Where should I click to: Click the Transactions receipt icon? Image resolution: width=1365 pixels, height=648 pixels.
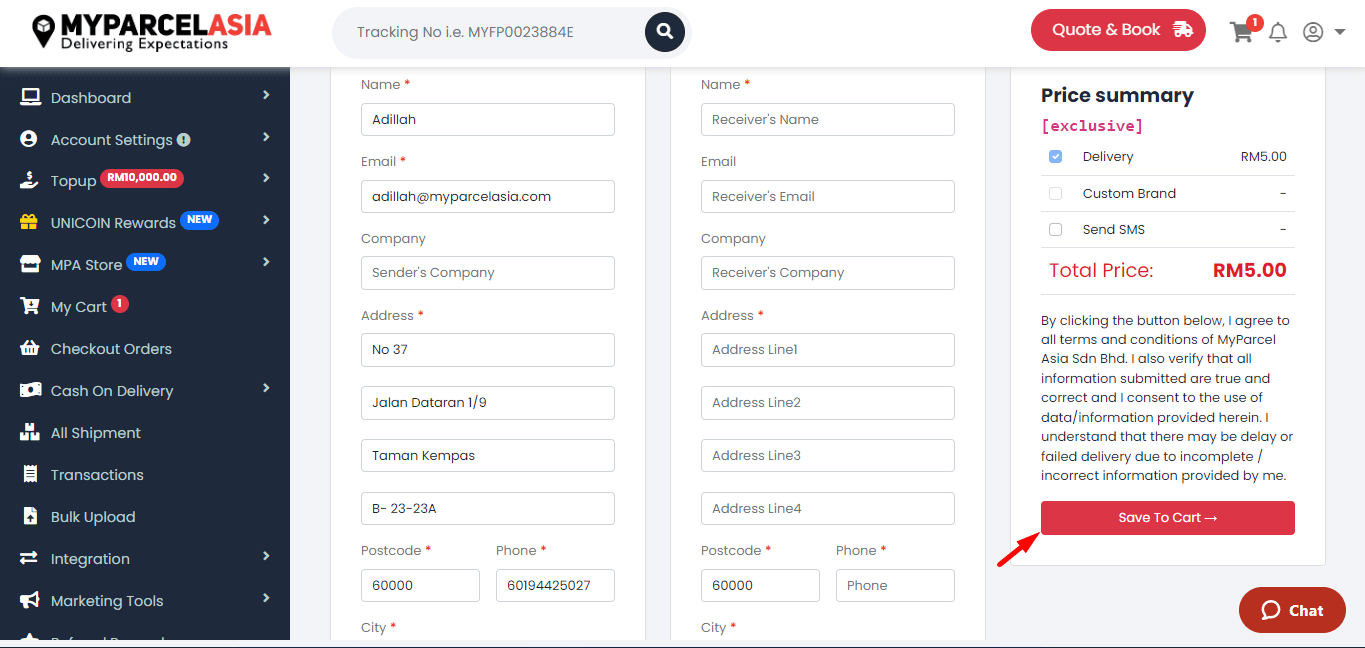(x=30, y=475)
